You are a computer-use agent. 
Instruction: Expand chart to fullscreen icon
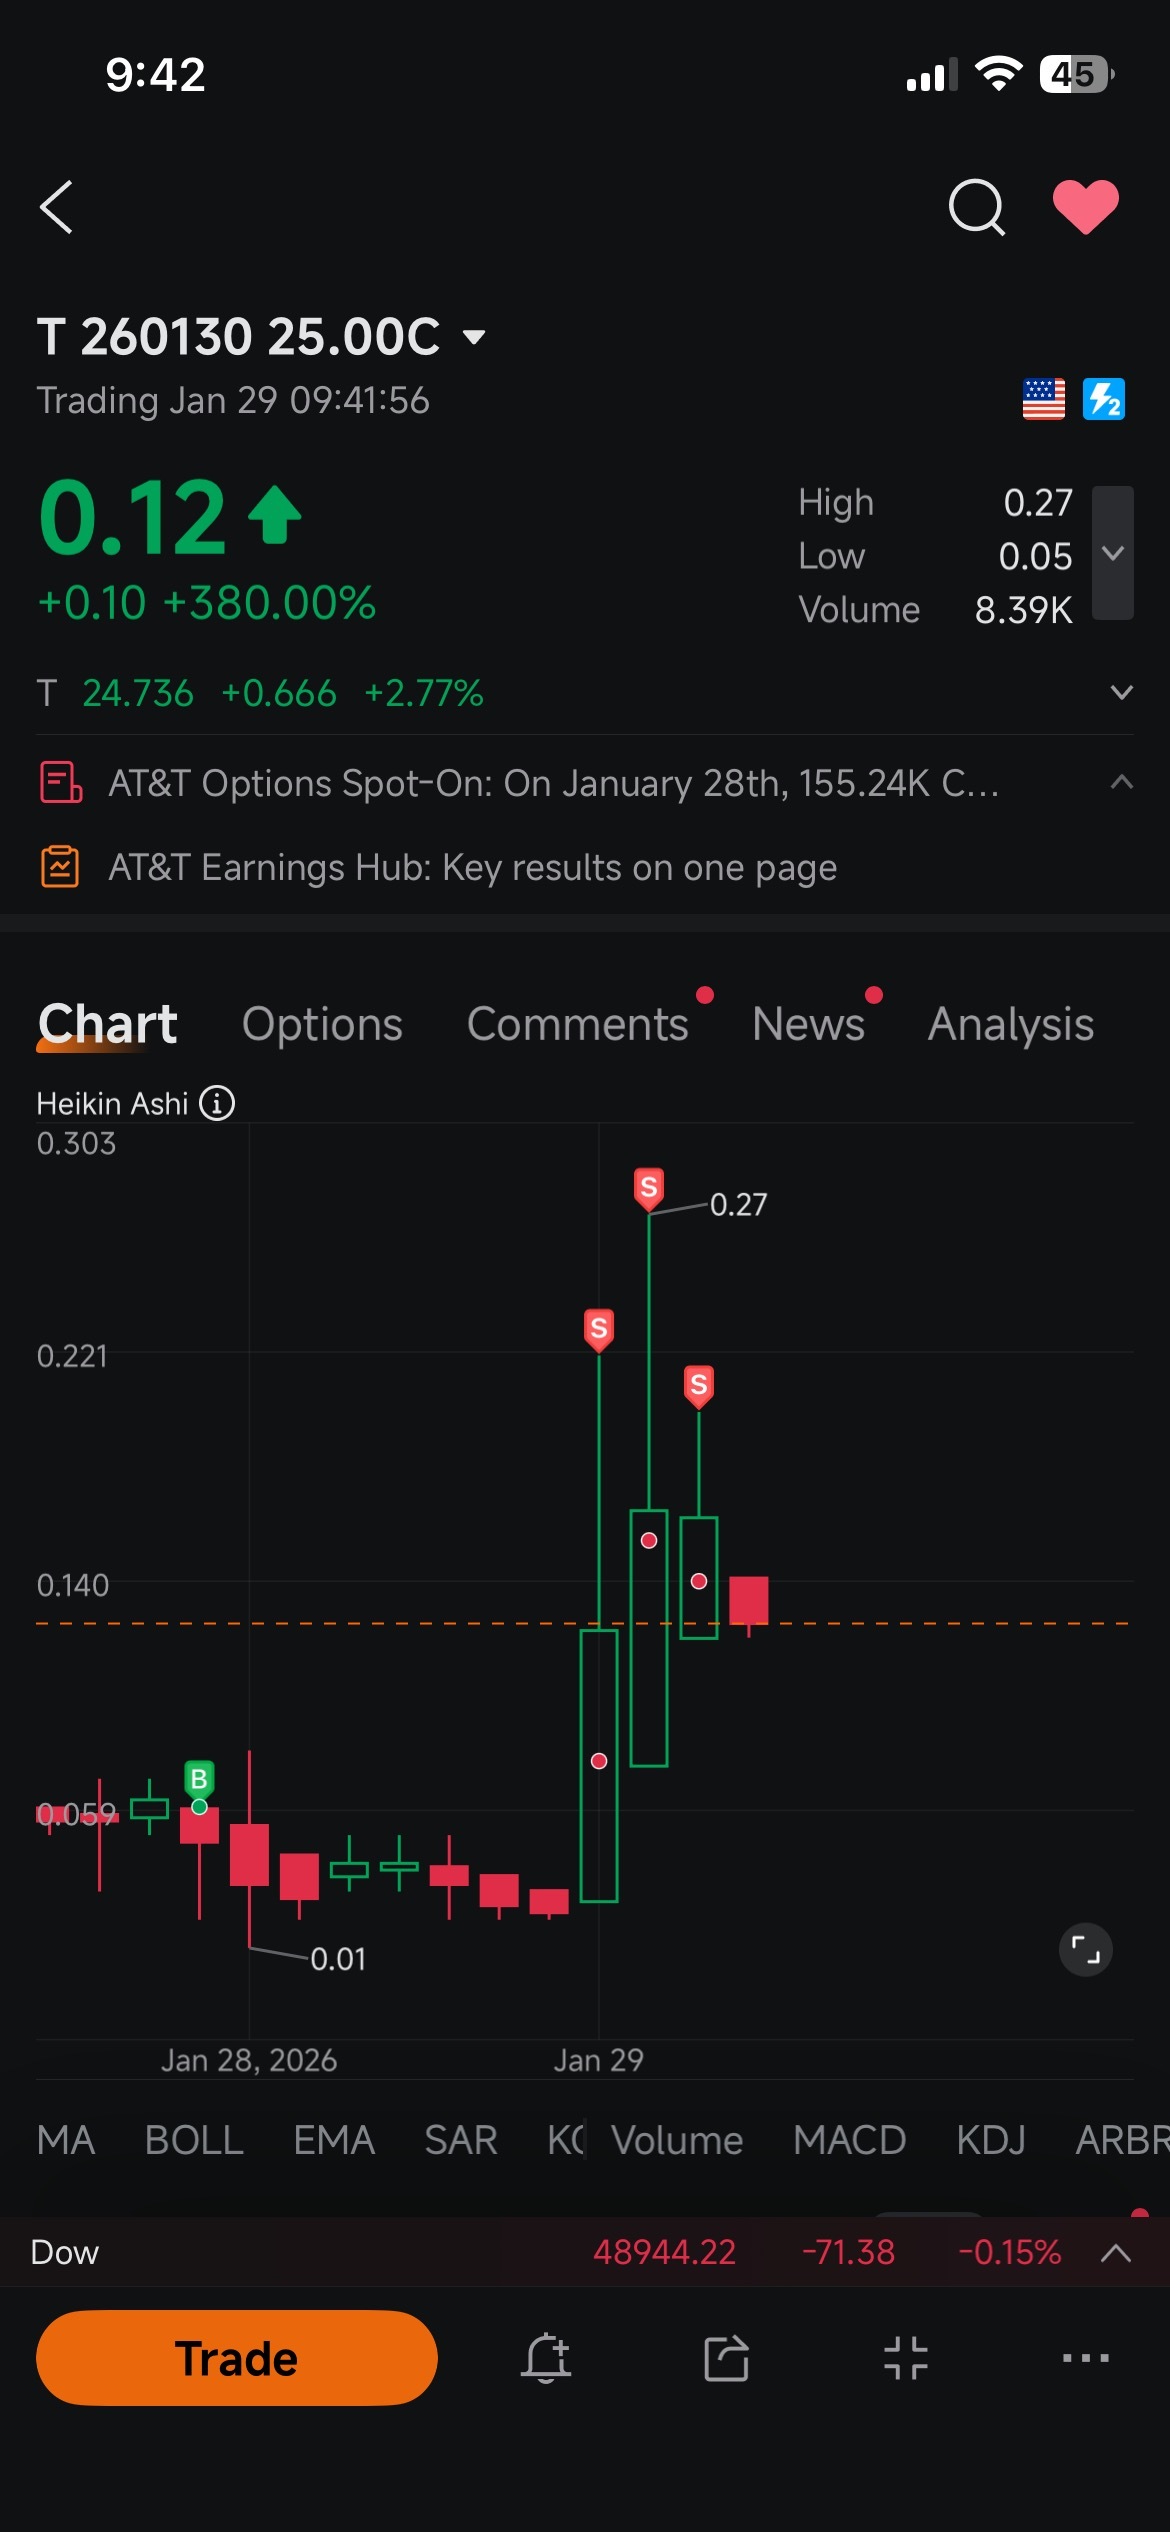click(1085, 1949)
